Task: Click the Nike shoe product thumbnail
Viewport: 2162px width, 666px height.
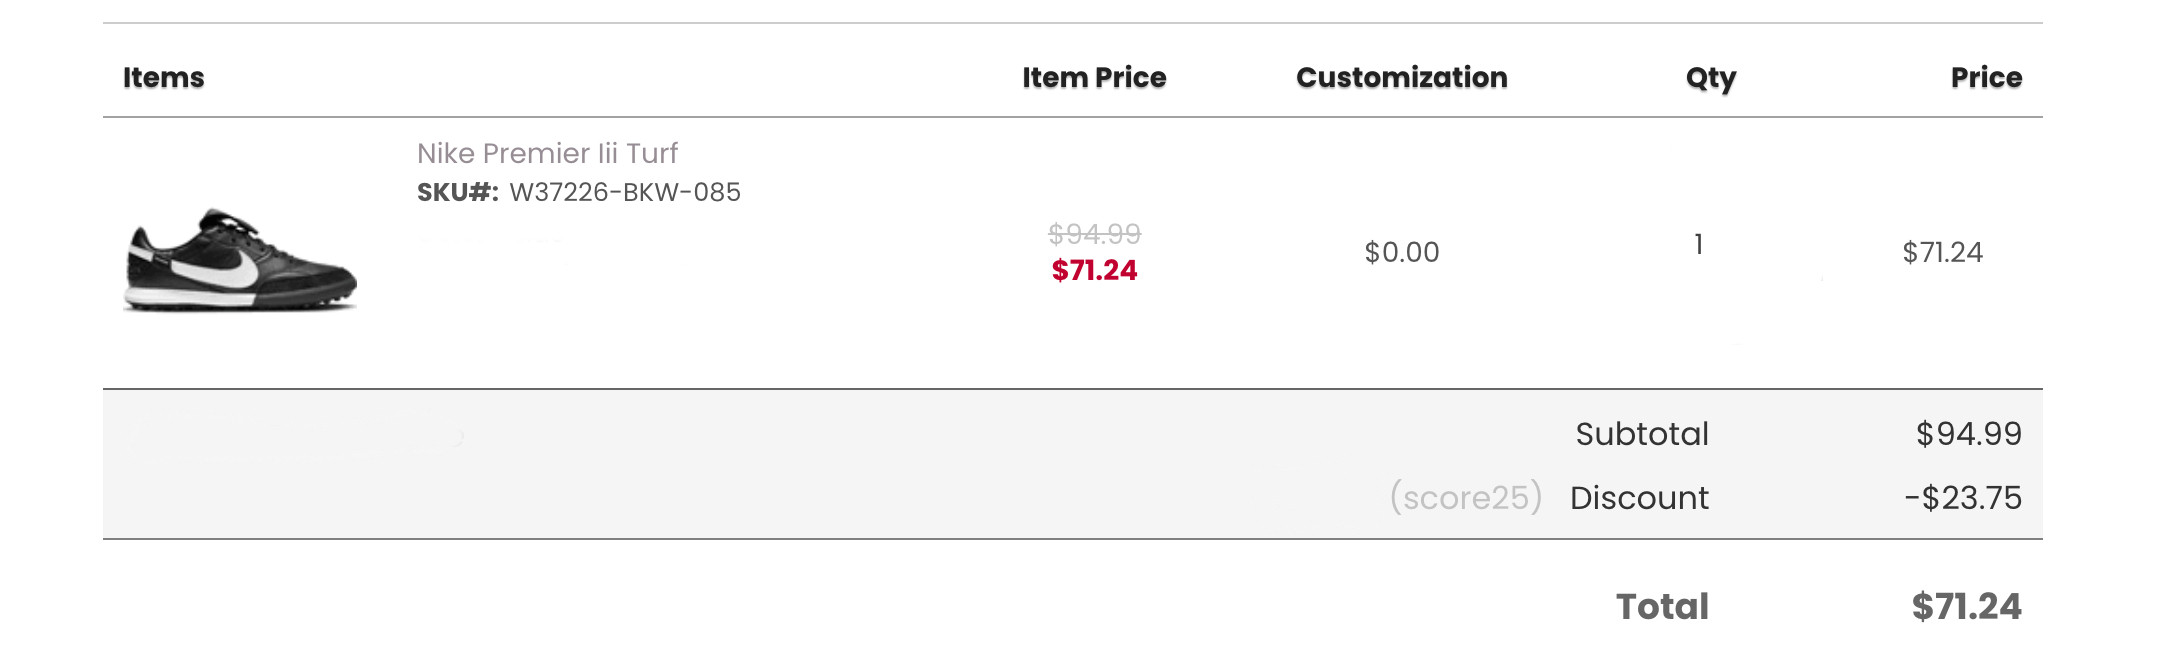Action: click(x=240, y=259)
